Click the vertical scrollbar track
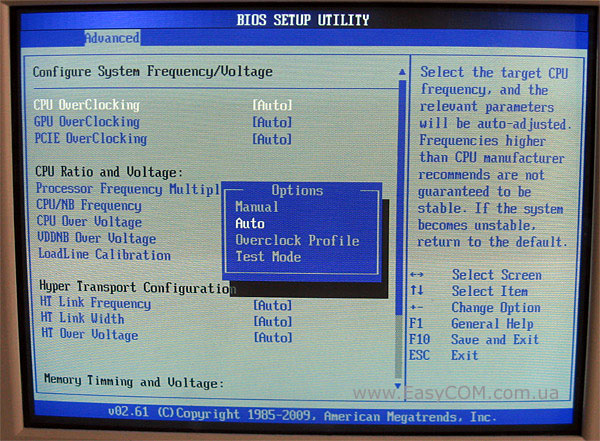The width and height of the screenshot is (600, 441). pyautogui.click(x=400, y=229)
